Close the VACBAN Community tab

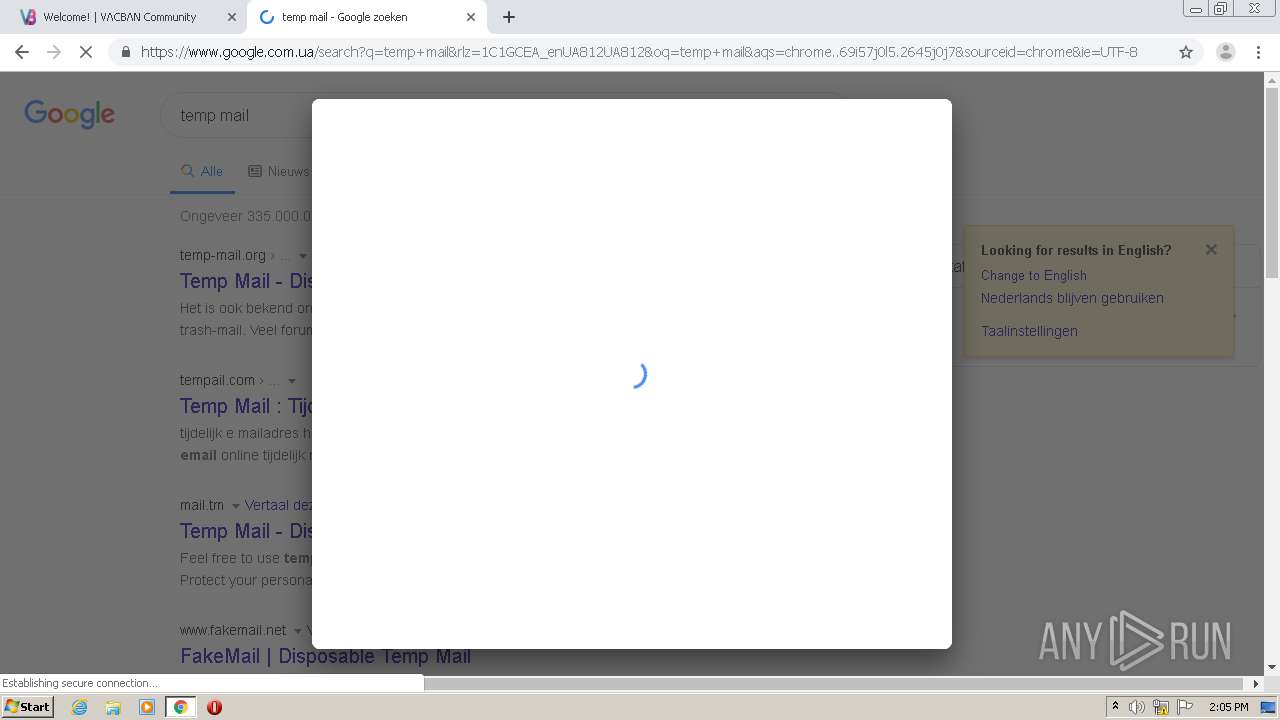231,17
